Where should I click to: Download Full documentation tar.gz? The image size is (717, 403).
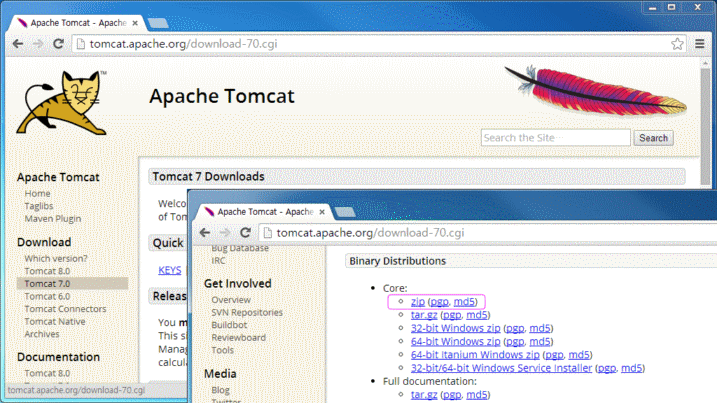coord(424,395)
